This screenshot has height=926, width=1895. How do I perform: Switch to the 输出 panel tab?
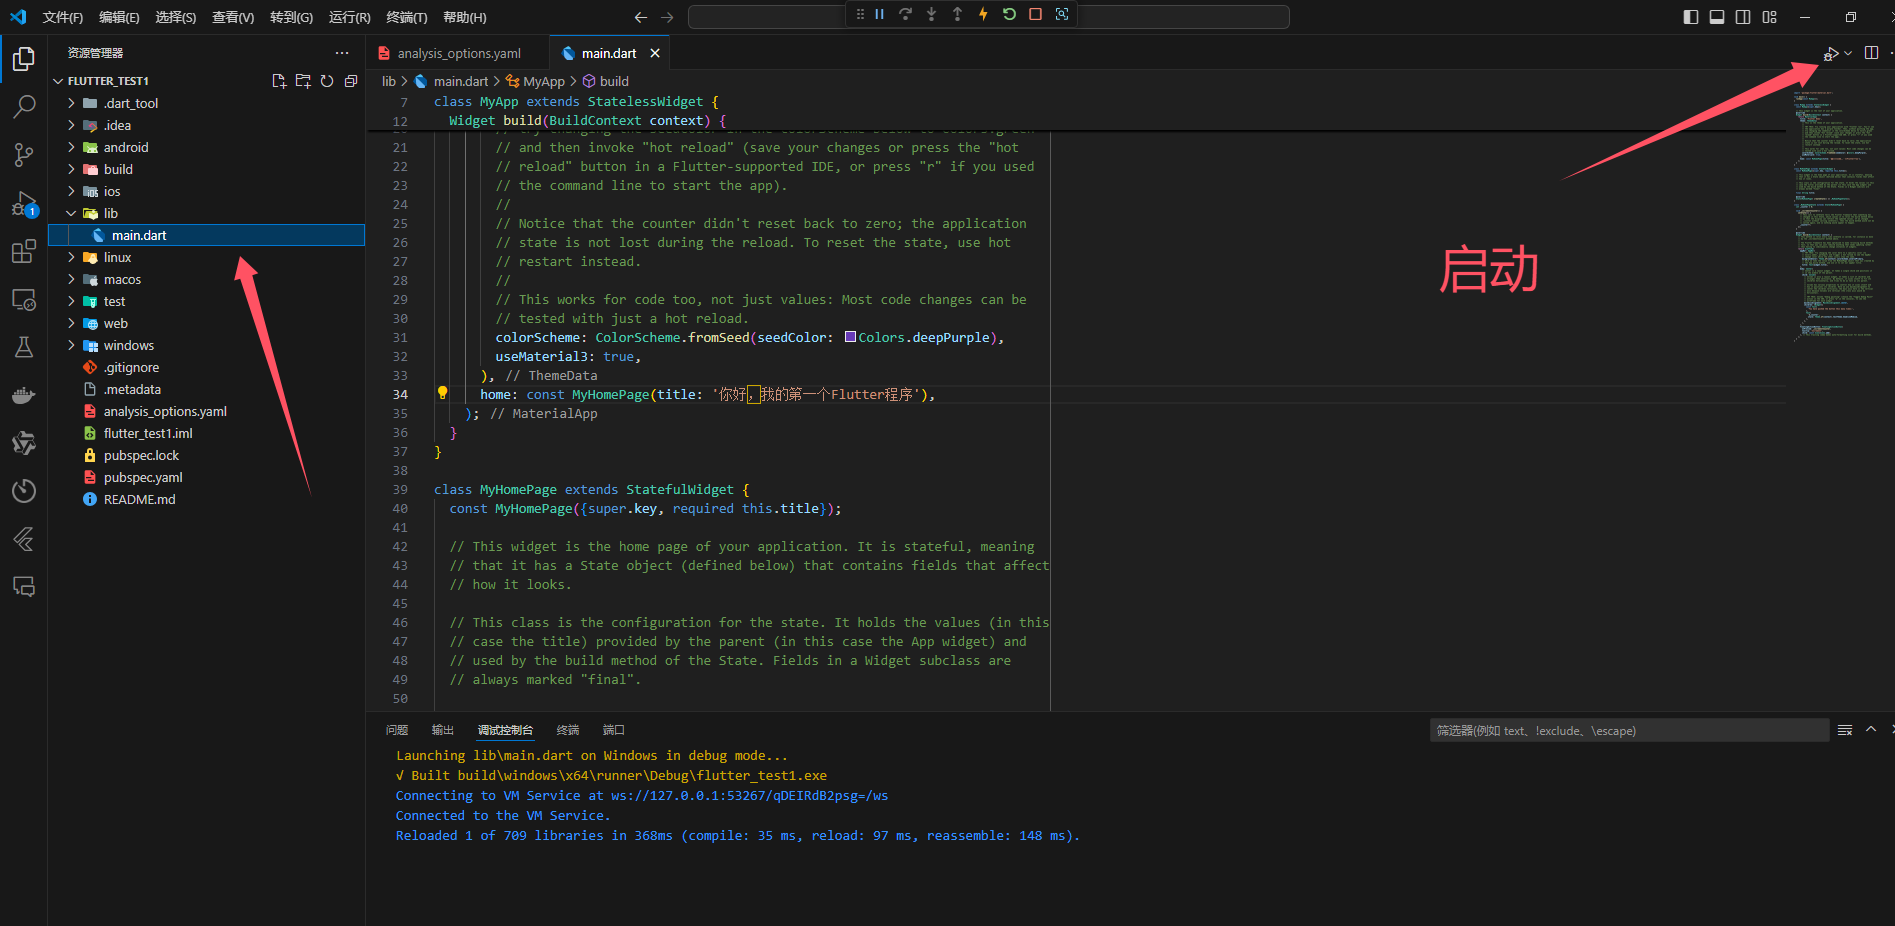(x=442, y=730)
